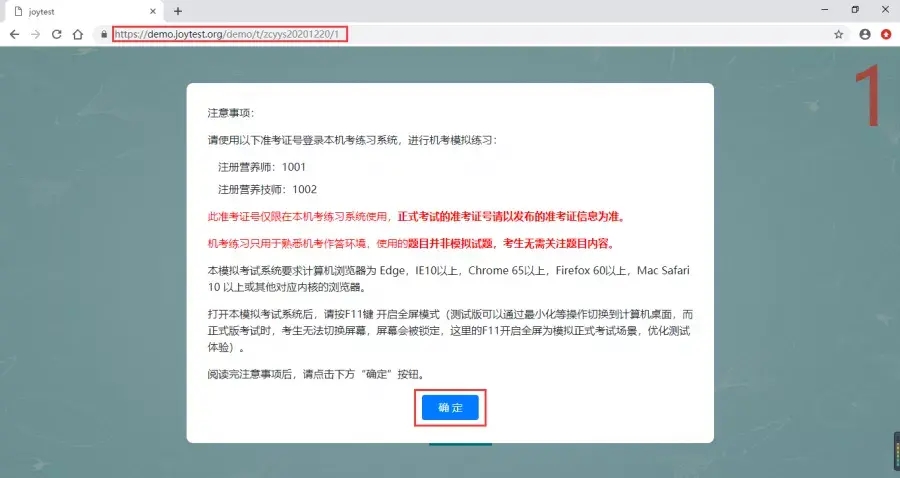Click the 注册营养师 1001 exam number line

[262, 167]
